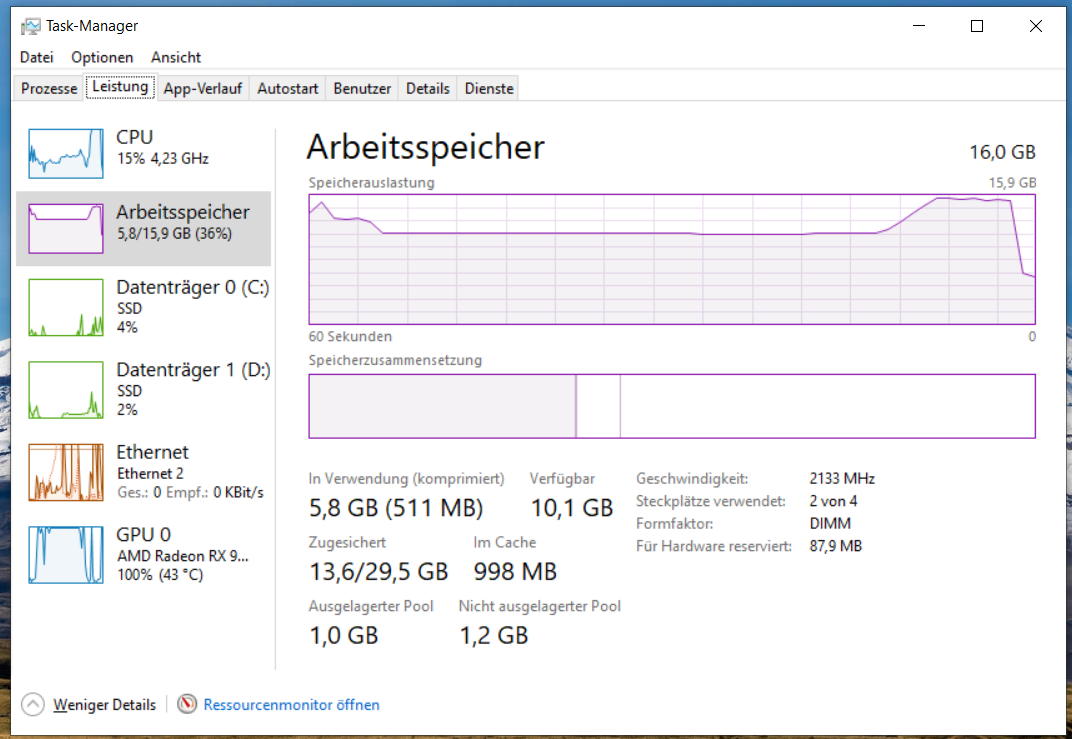1072x739 pixels.
Task: Open the Details tab
Action: point(427,88)
